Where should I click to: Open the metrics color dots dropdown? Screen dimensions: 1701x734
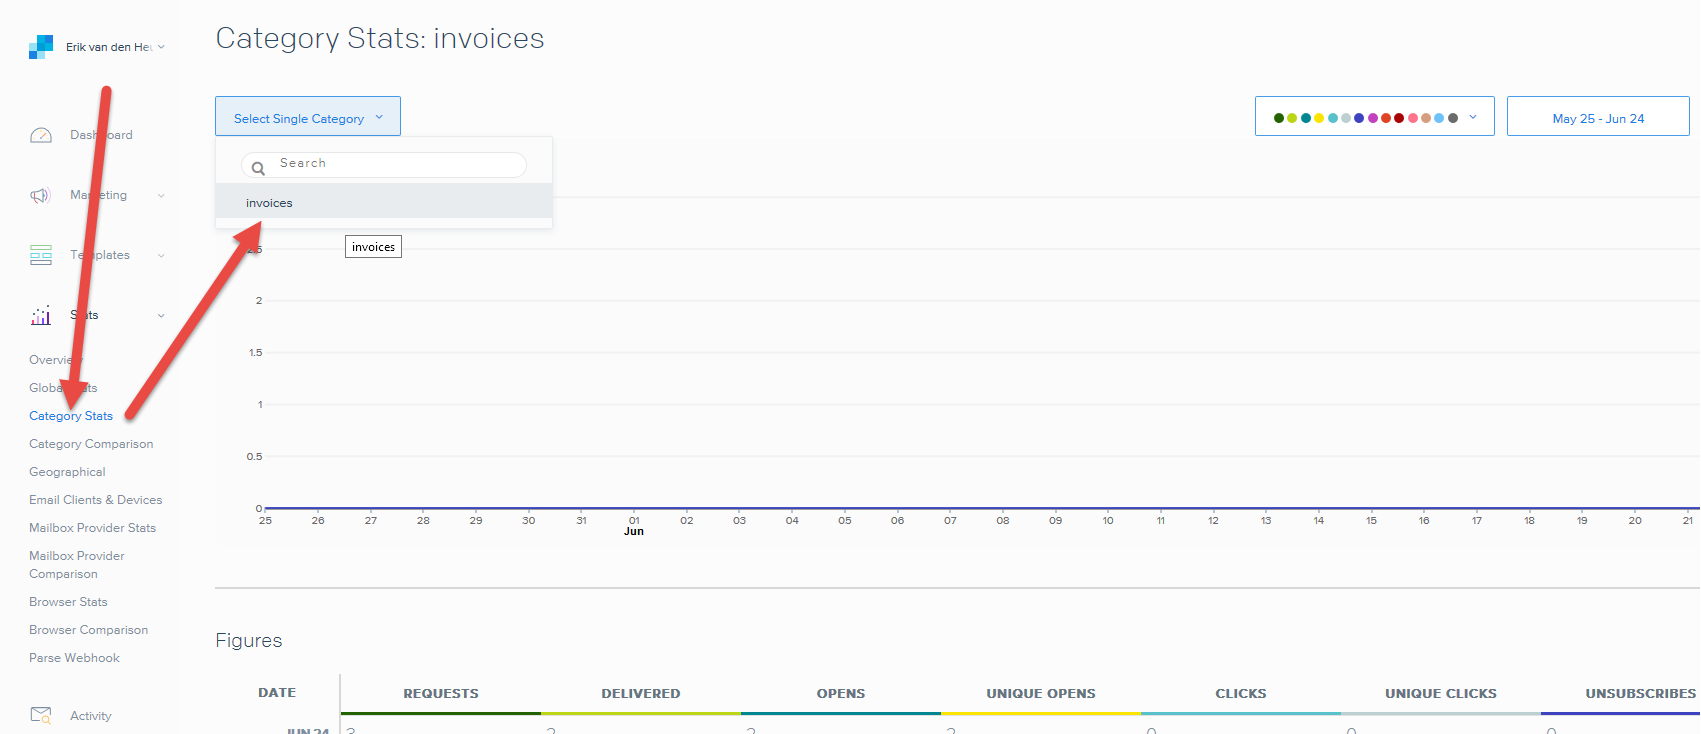[1374, 117]
